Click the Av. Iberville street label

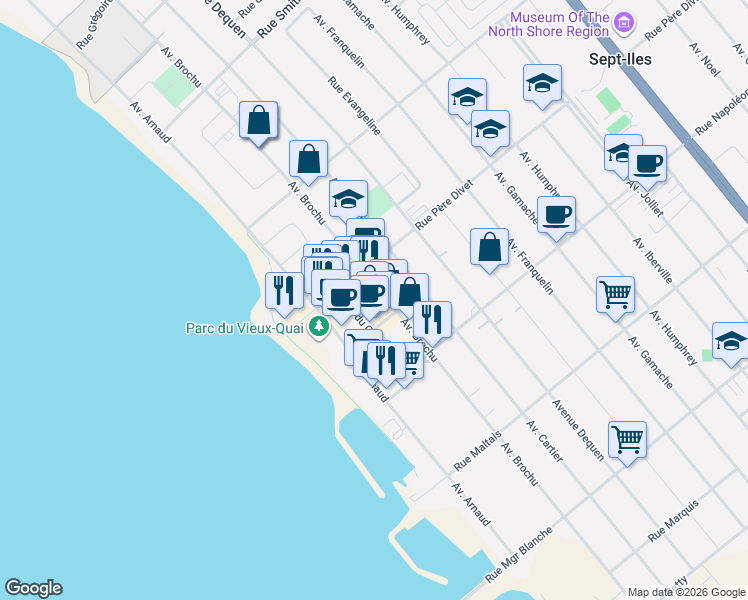[653, 260]
